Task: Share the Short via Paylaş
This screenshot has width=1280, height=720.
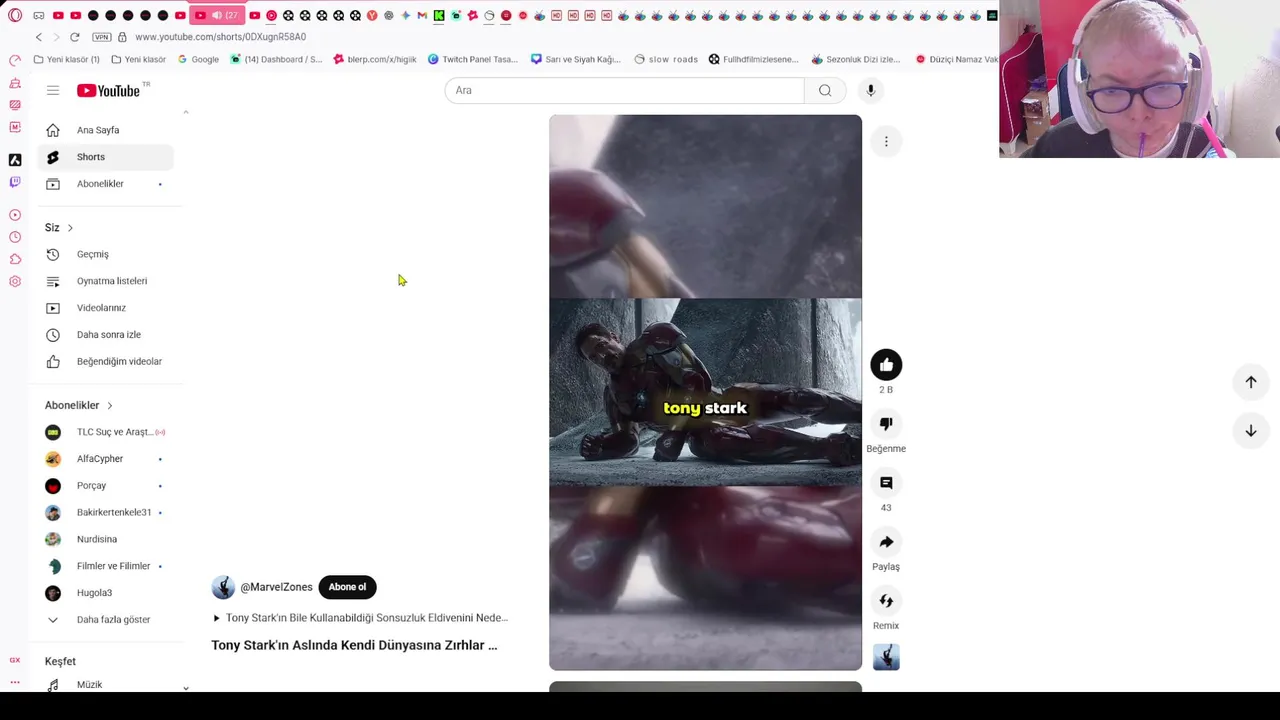Action: pos(886,542)
